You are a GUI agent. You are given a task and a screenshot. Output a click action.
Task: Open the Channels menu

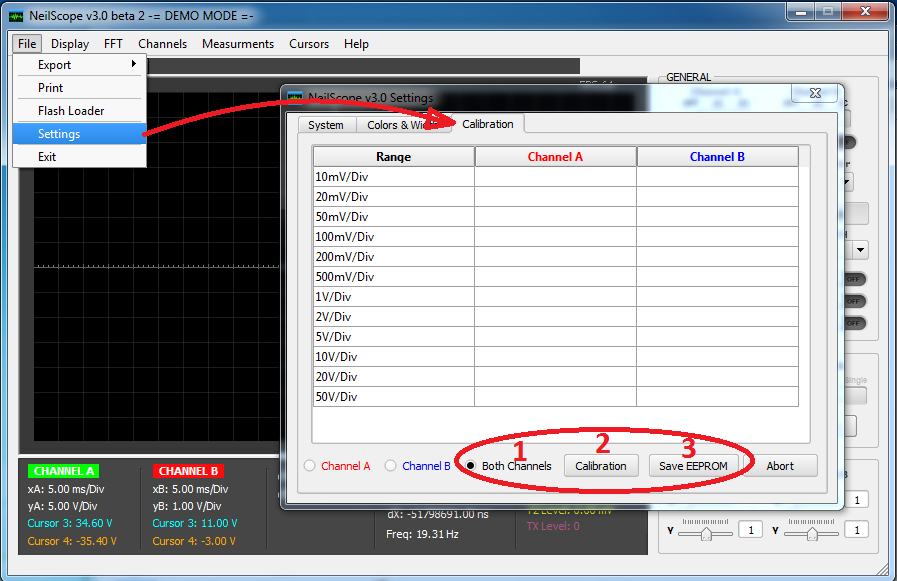pos(162,44)
